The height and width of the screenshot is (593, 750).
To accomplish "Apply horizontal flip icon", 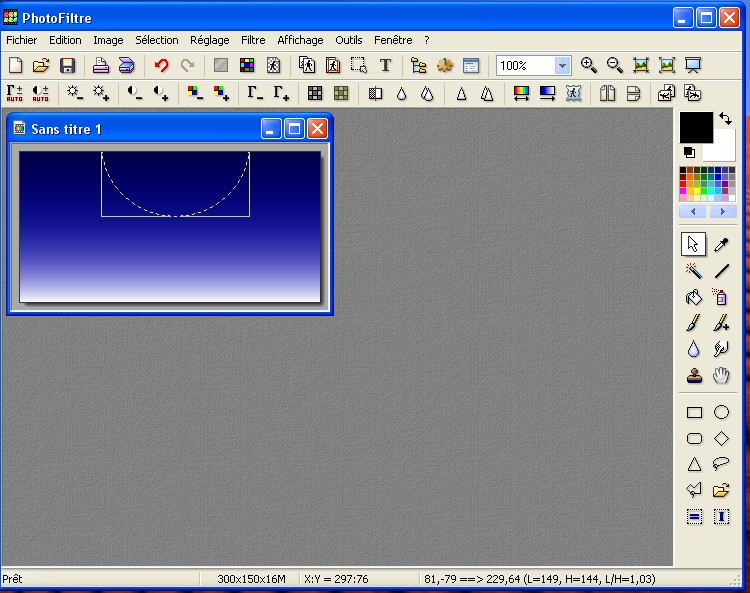I will point(607,93).
